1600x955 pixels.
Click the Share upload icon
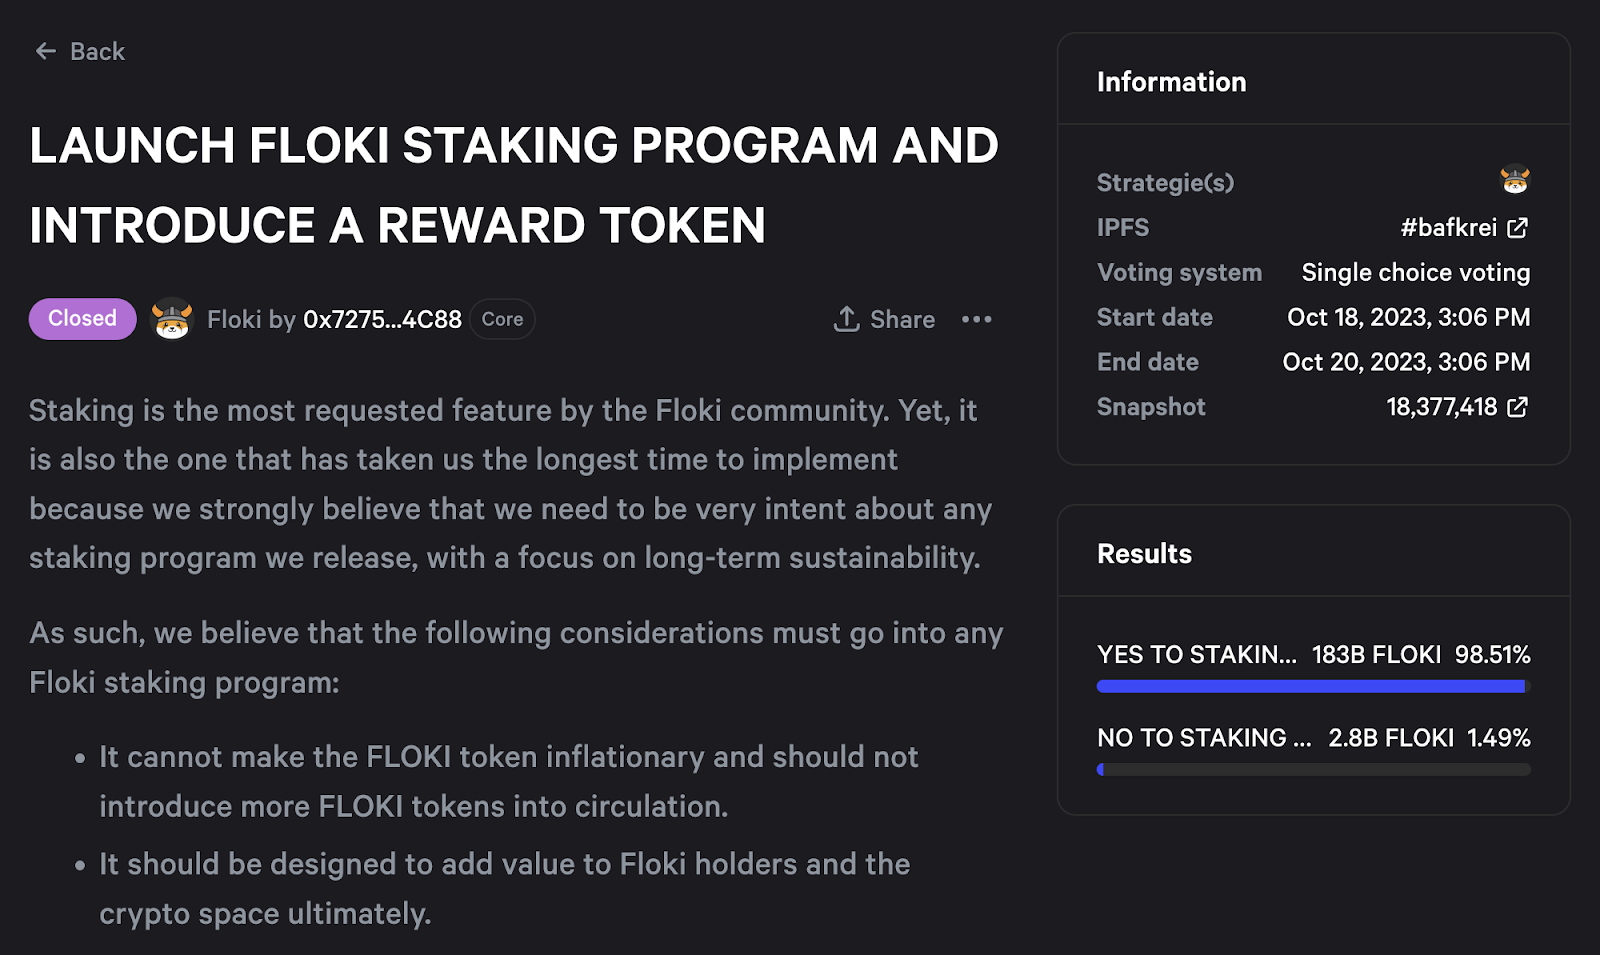[846, 319]
